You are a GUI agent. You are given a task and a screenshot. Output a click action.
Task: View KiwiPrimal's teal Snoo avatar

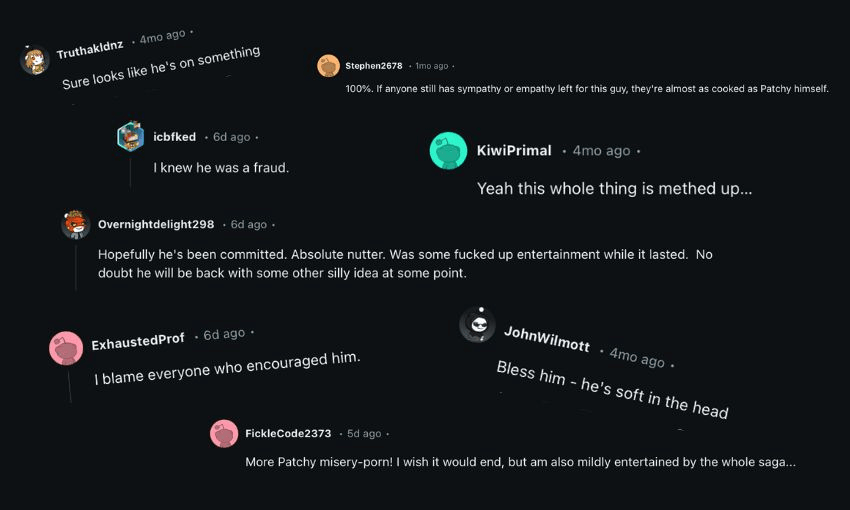pyautogui.click(x=448, y=150)
